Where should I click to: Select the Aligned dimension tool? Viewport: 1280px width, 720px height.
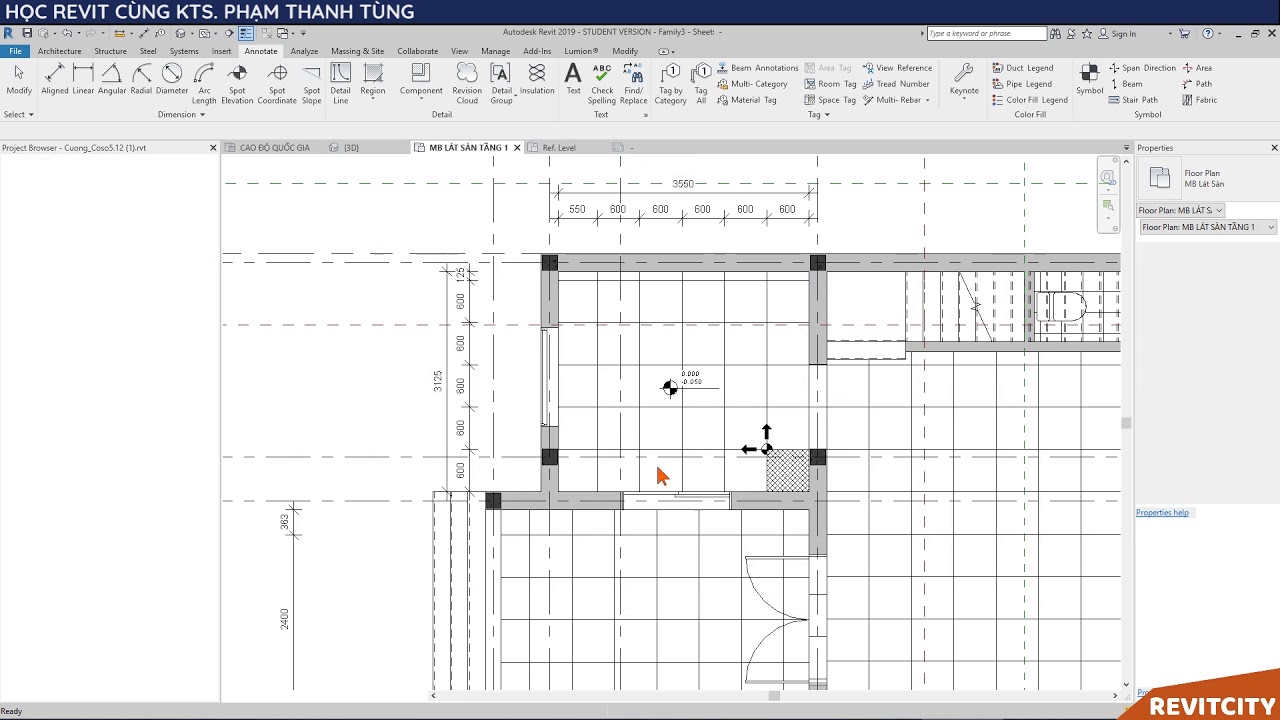click(55, 80)
